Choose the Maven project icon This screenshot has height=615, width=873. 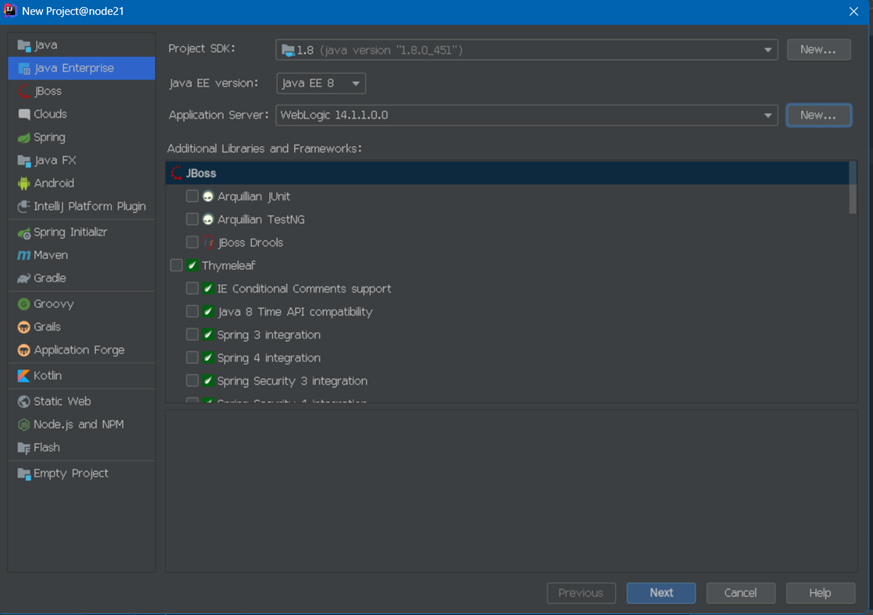[x=24, y=255]
